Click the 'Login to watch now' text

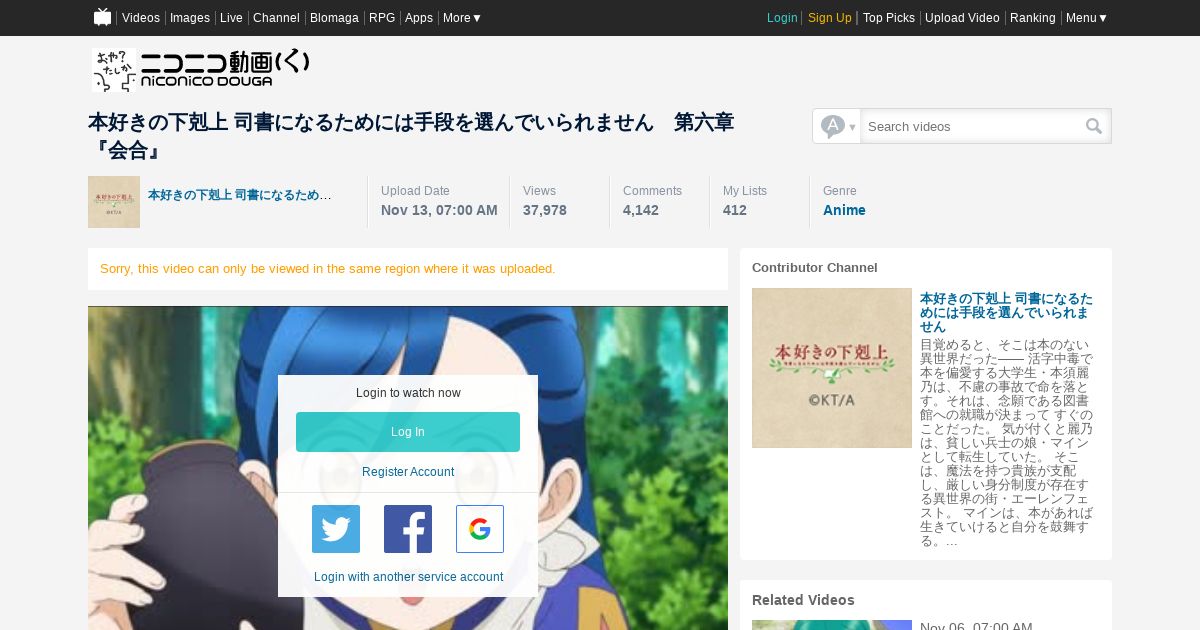tap(408, 393)
